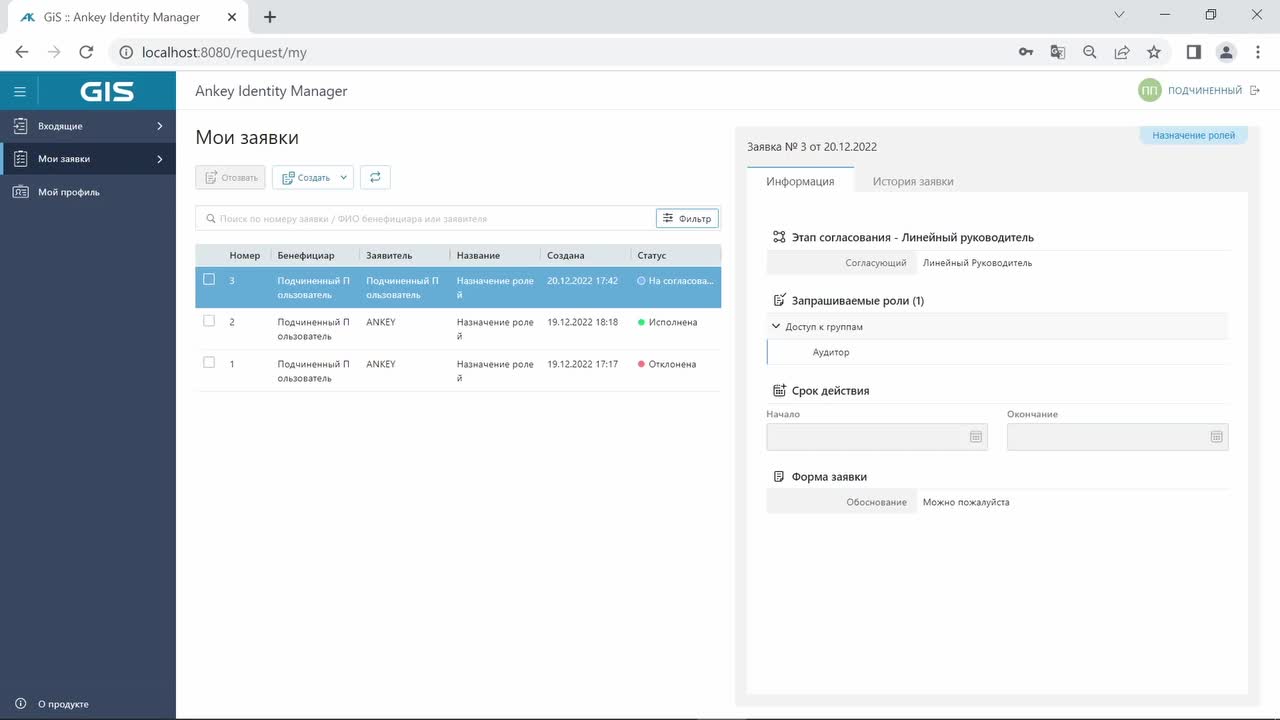Expand the Входящие submenu chevron

point(160,126)
